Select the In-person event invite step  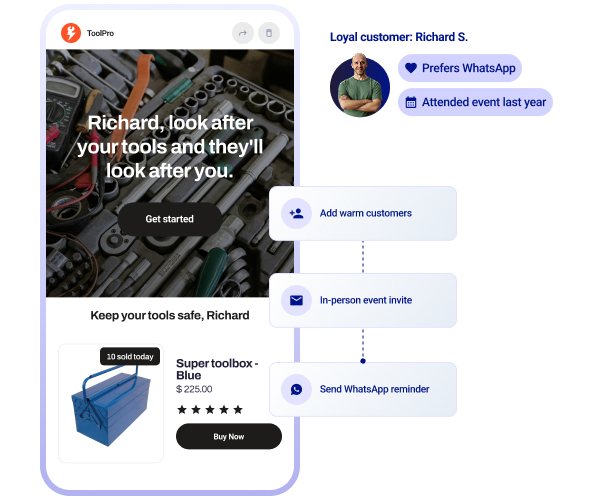(x=363, y=300)
